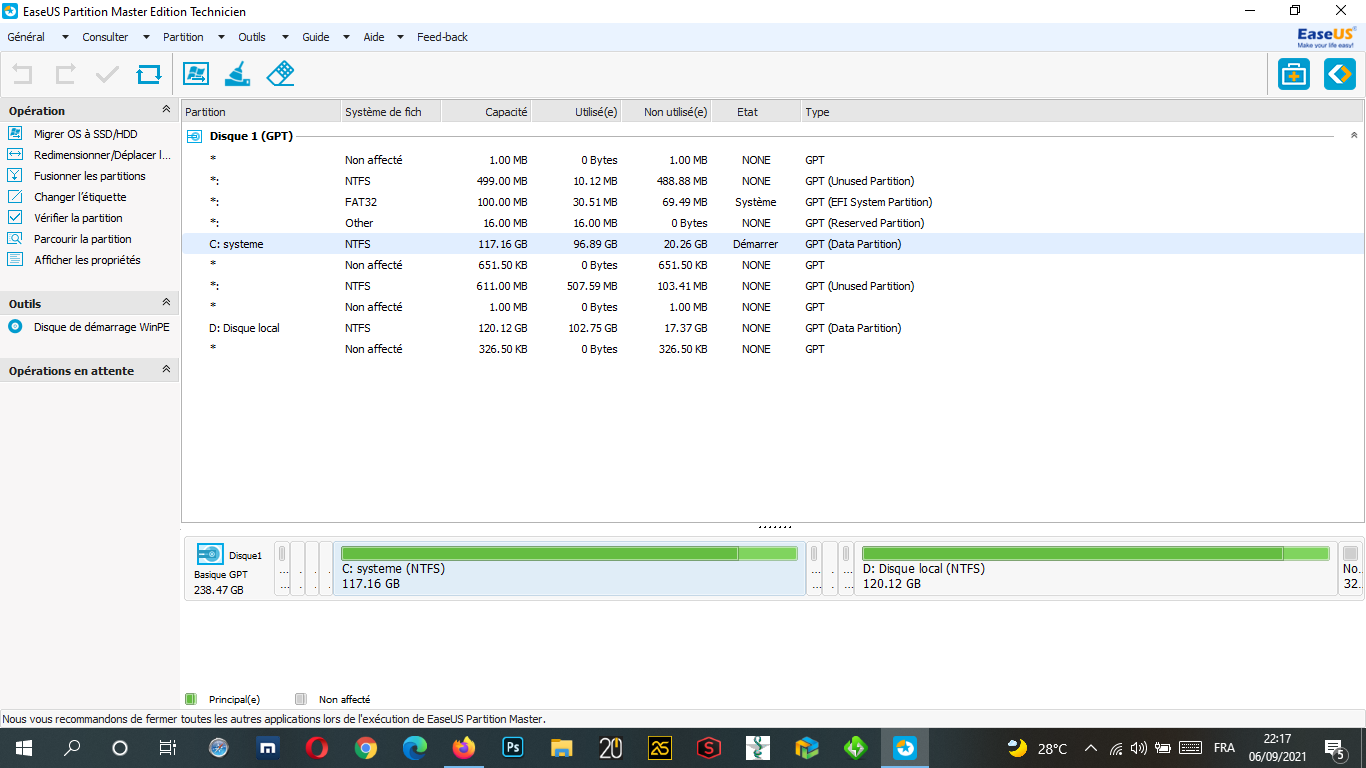The image size is (1366, 768).
Task: Apply pending operations with the checkmark icon
Action: (107, 74)
